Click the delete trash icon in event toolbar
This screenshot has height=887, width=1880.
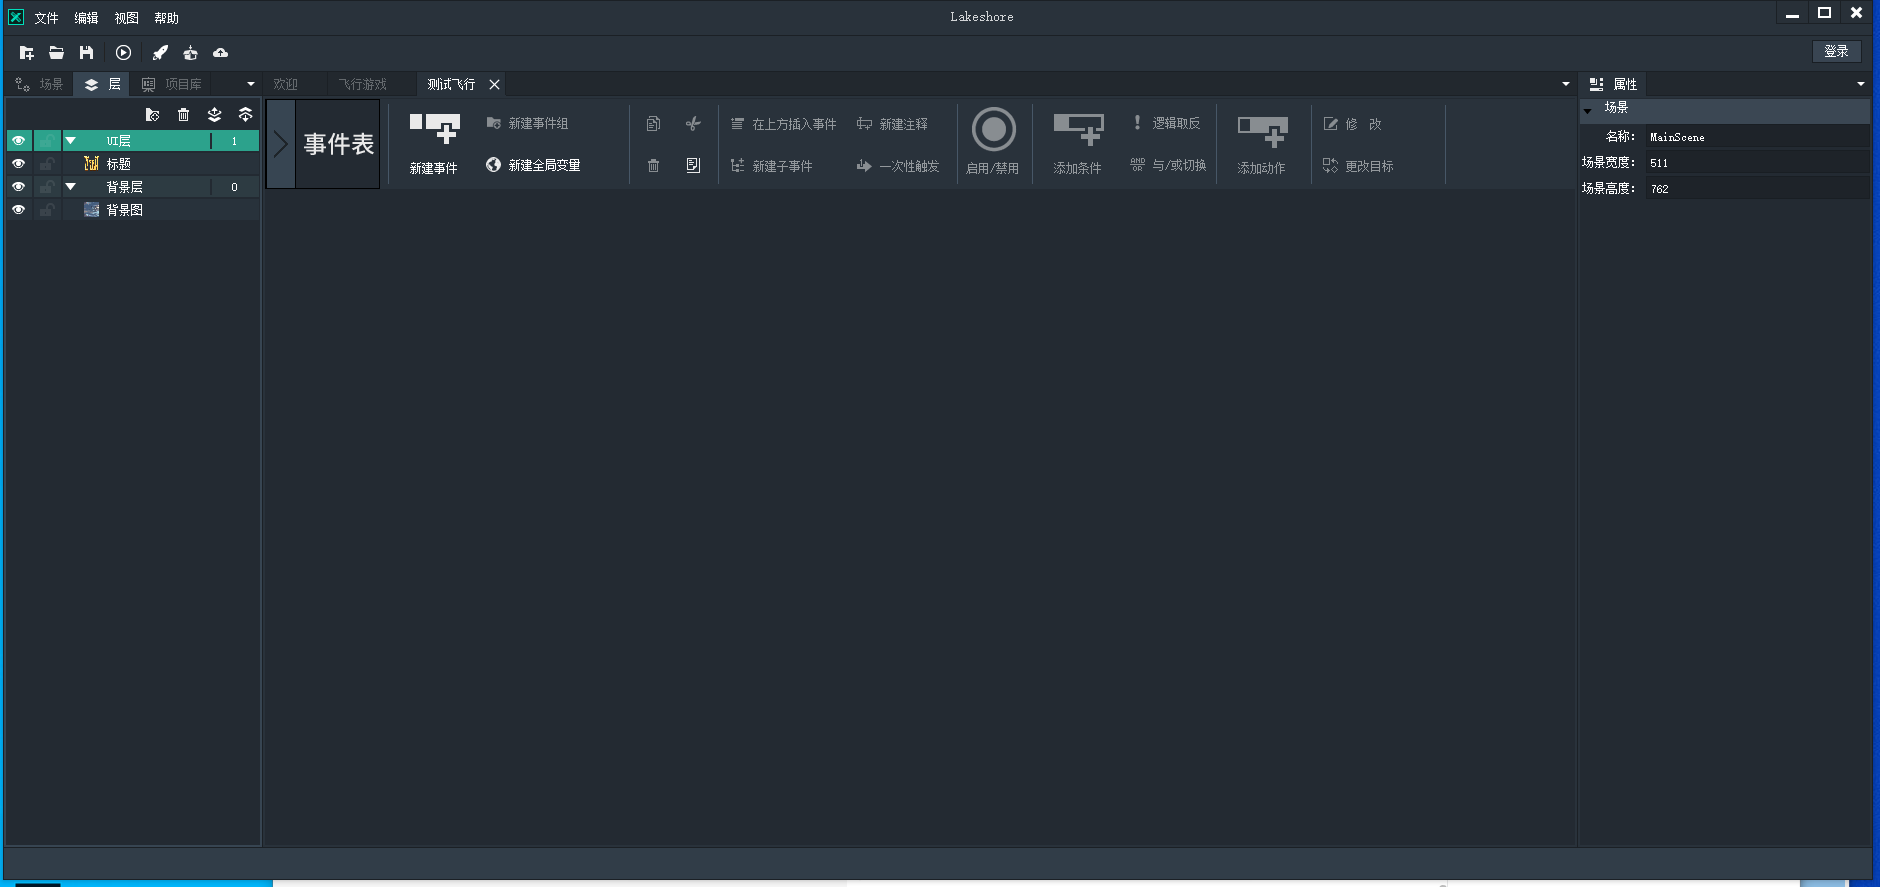pos(653,166)
